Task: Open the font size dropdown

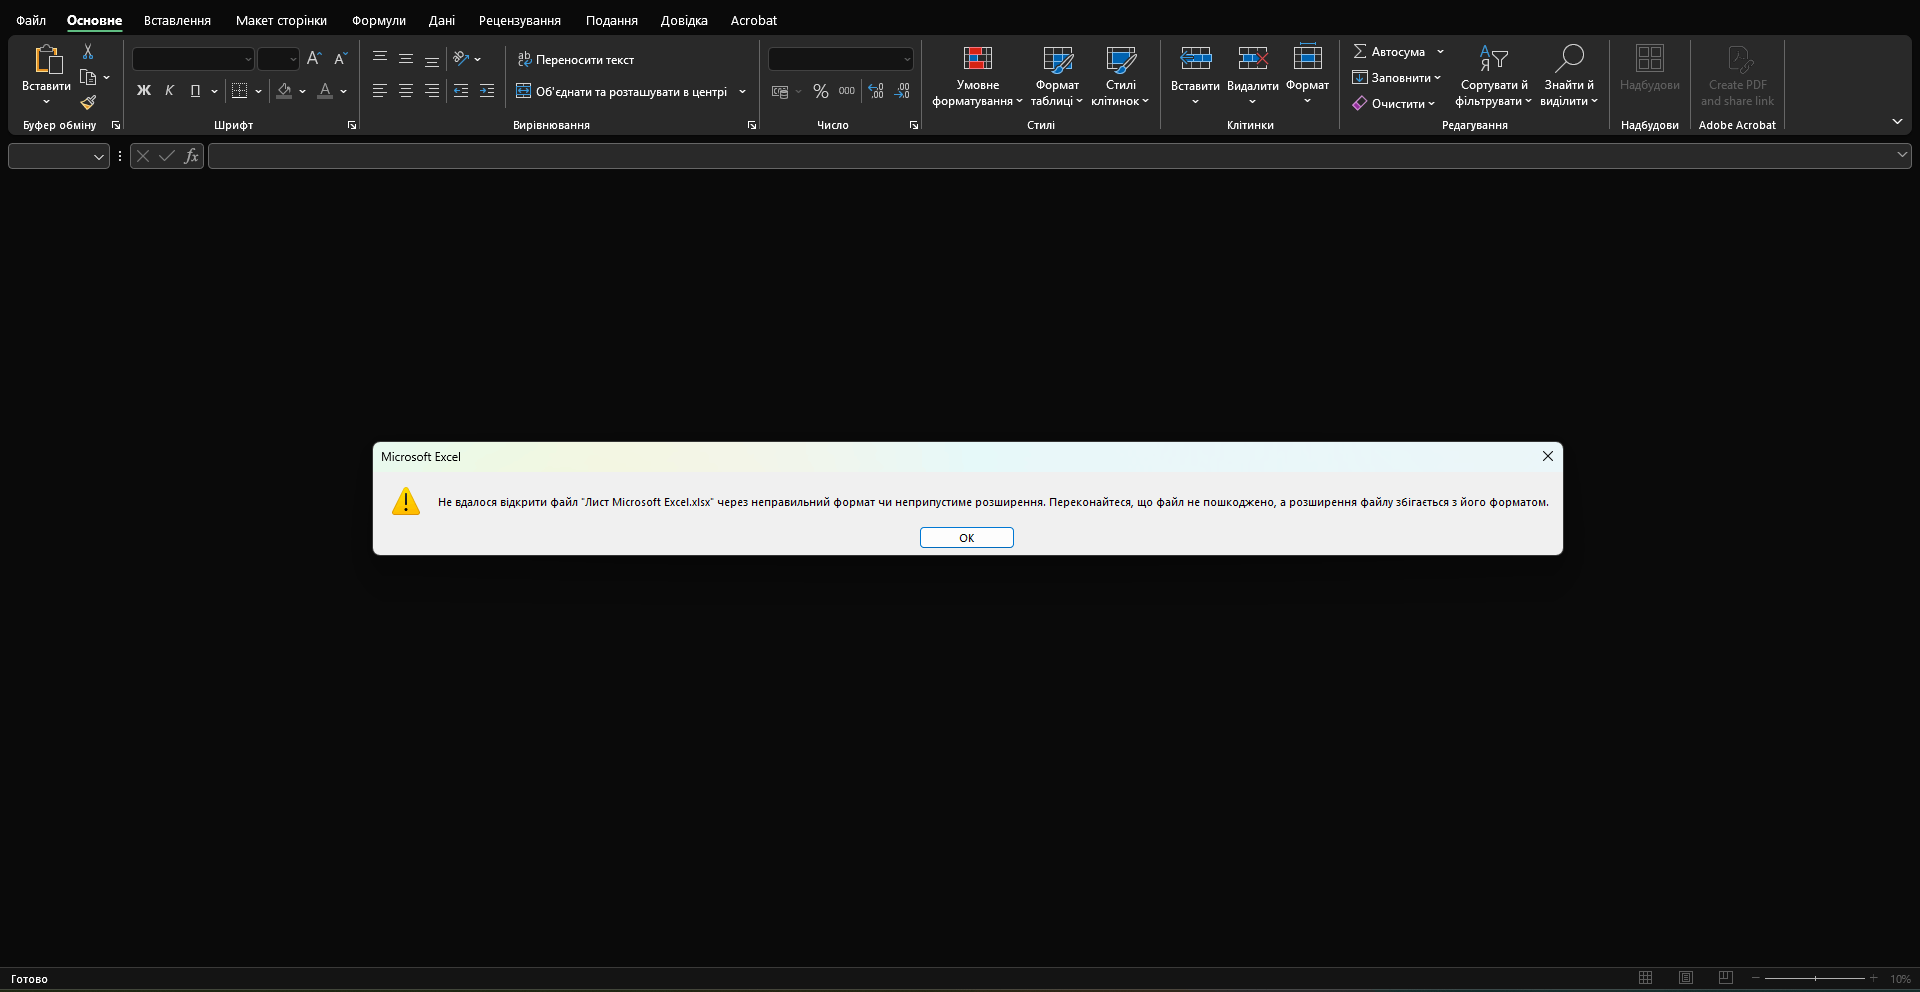Action: 293,59
